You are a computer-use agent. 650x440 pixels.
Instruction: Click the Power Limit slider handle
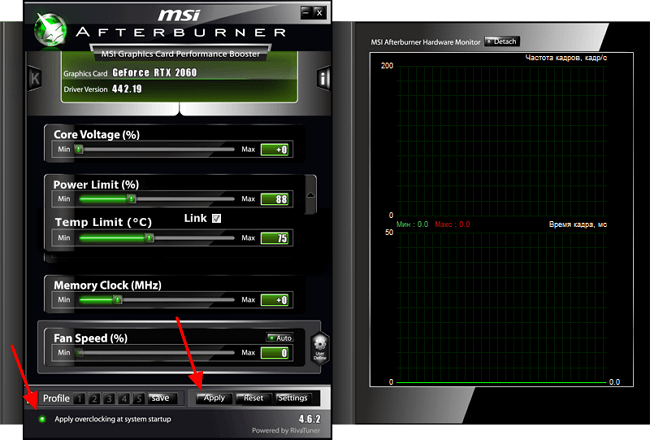tap(131, 199)
